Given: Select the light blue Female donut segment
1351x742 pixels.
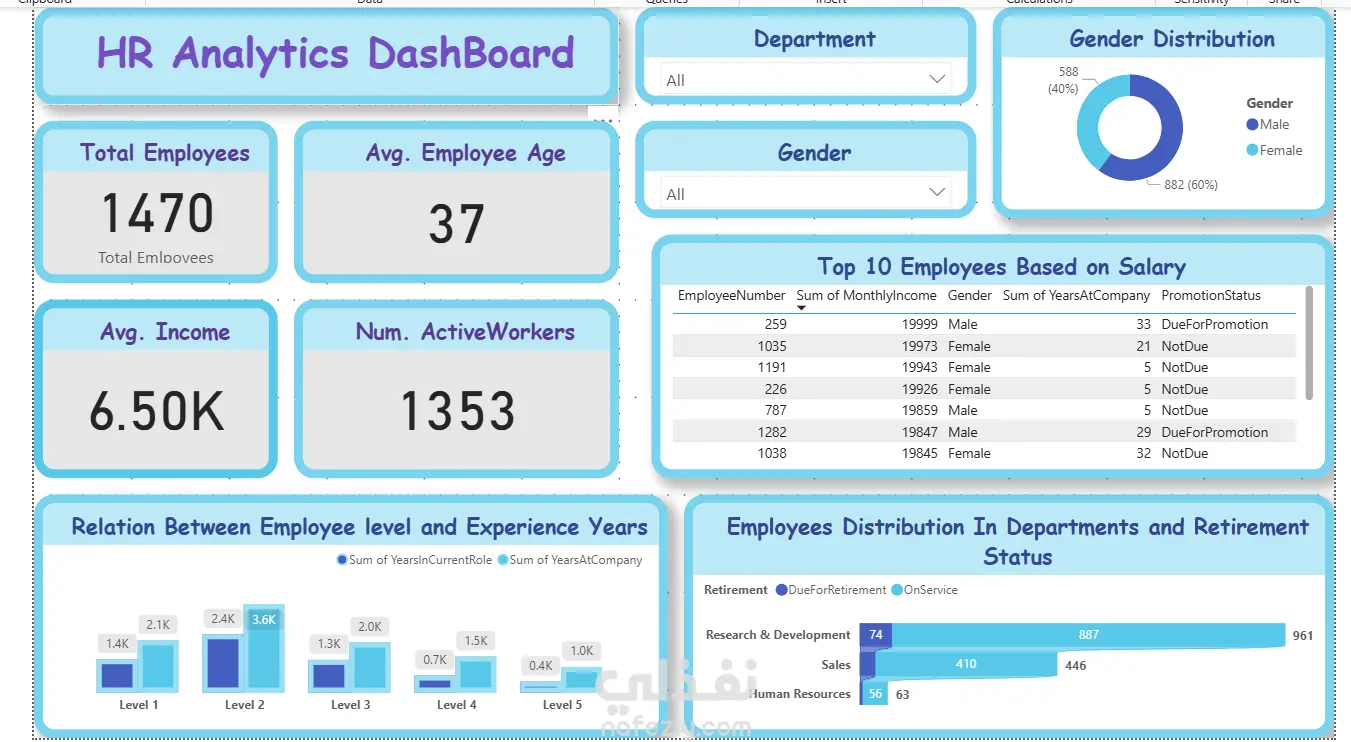Looking at the screenshot, I should click(1090, 118).
